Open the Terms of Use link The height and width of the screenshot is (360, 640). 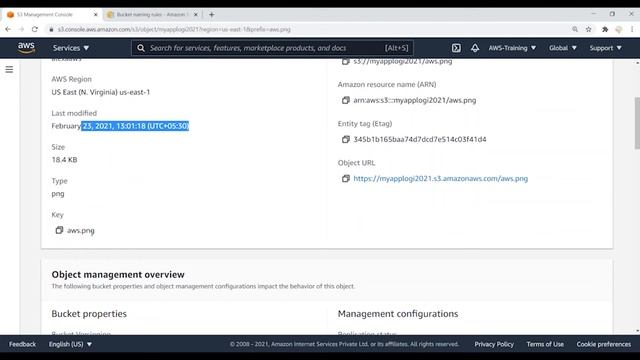pos(545,344)
